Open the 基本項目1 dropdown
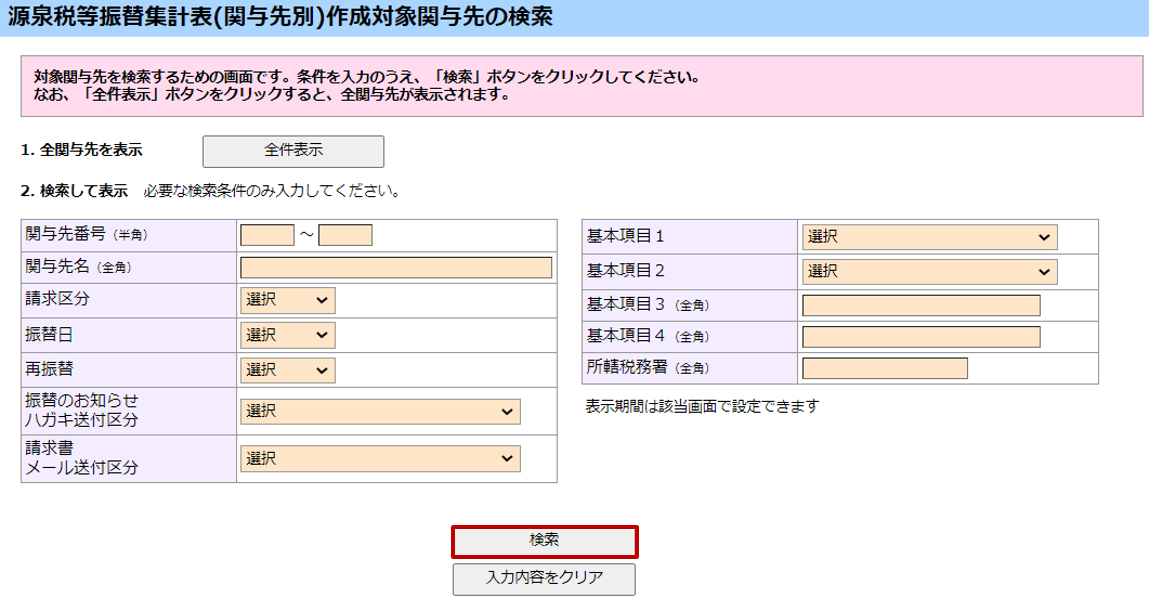 click(x=929, y=237)
